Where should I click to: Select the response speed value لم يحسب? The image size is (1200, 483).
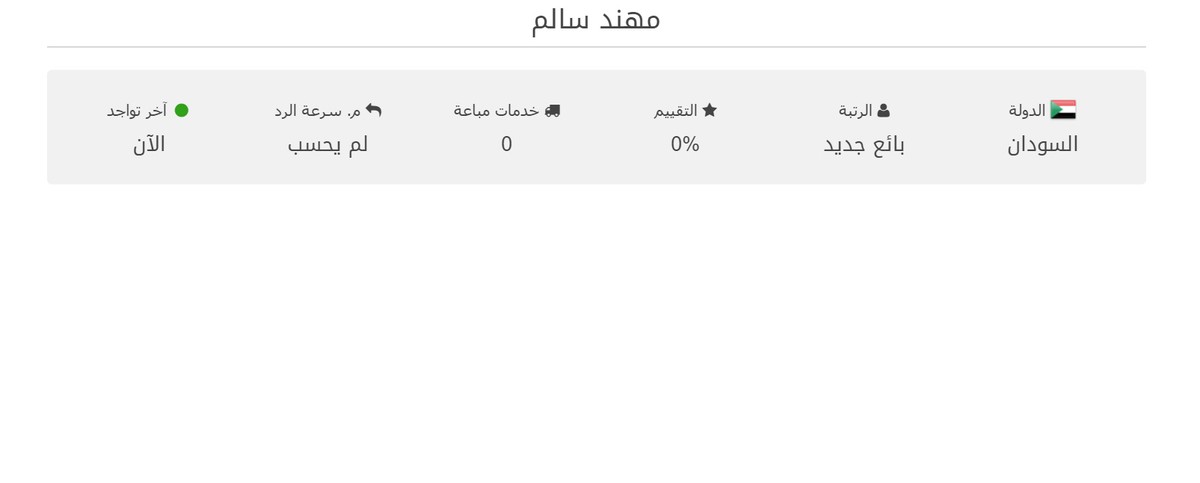click(x=328, y=144)
